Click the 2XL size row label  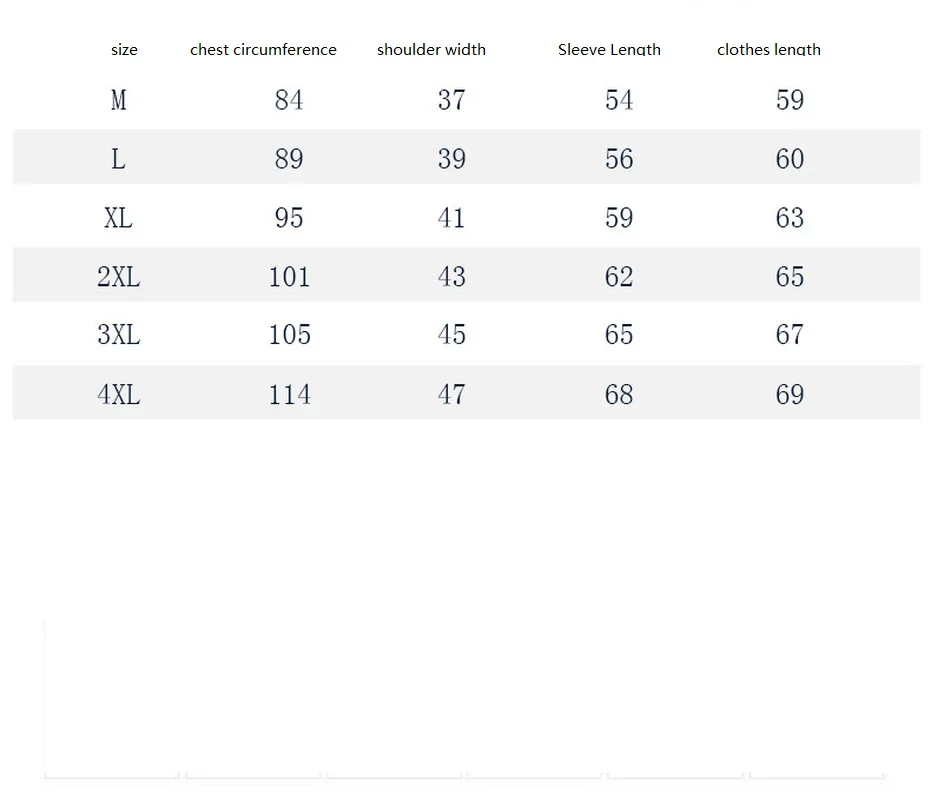119,276
